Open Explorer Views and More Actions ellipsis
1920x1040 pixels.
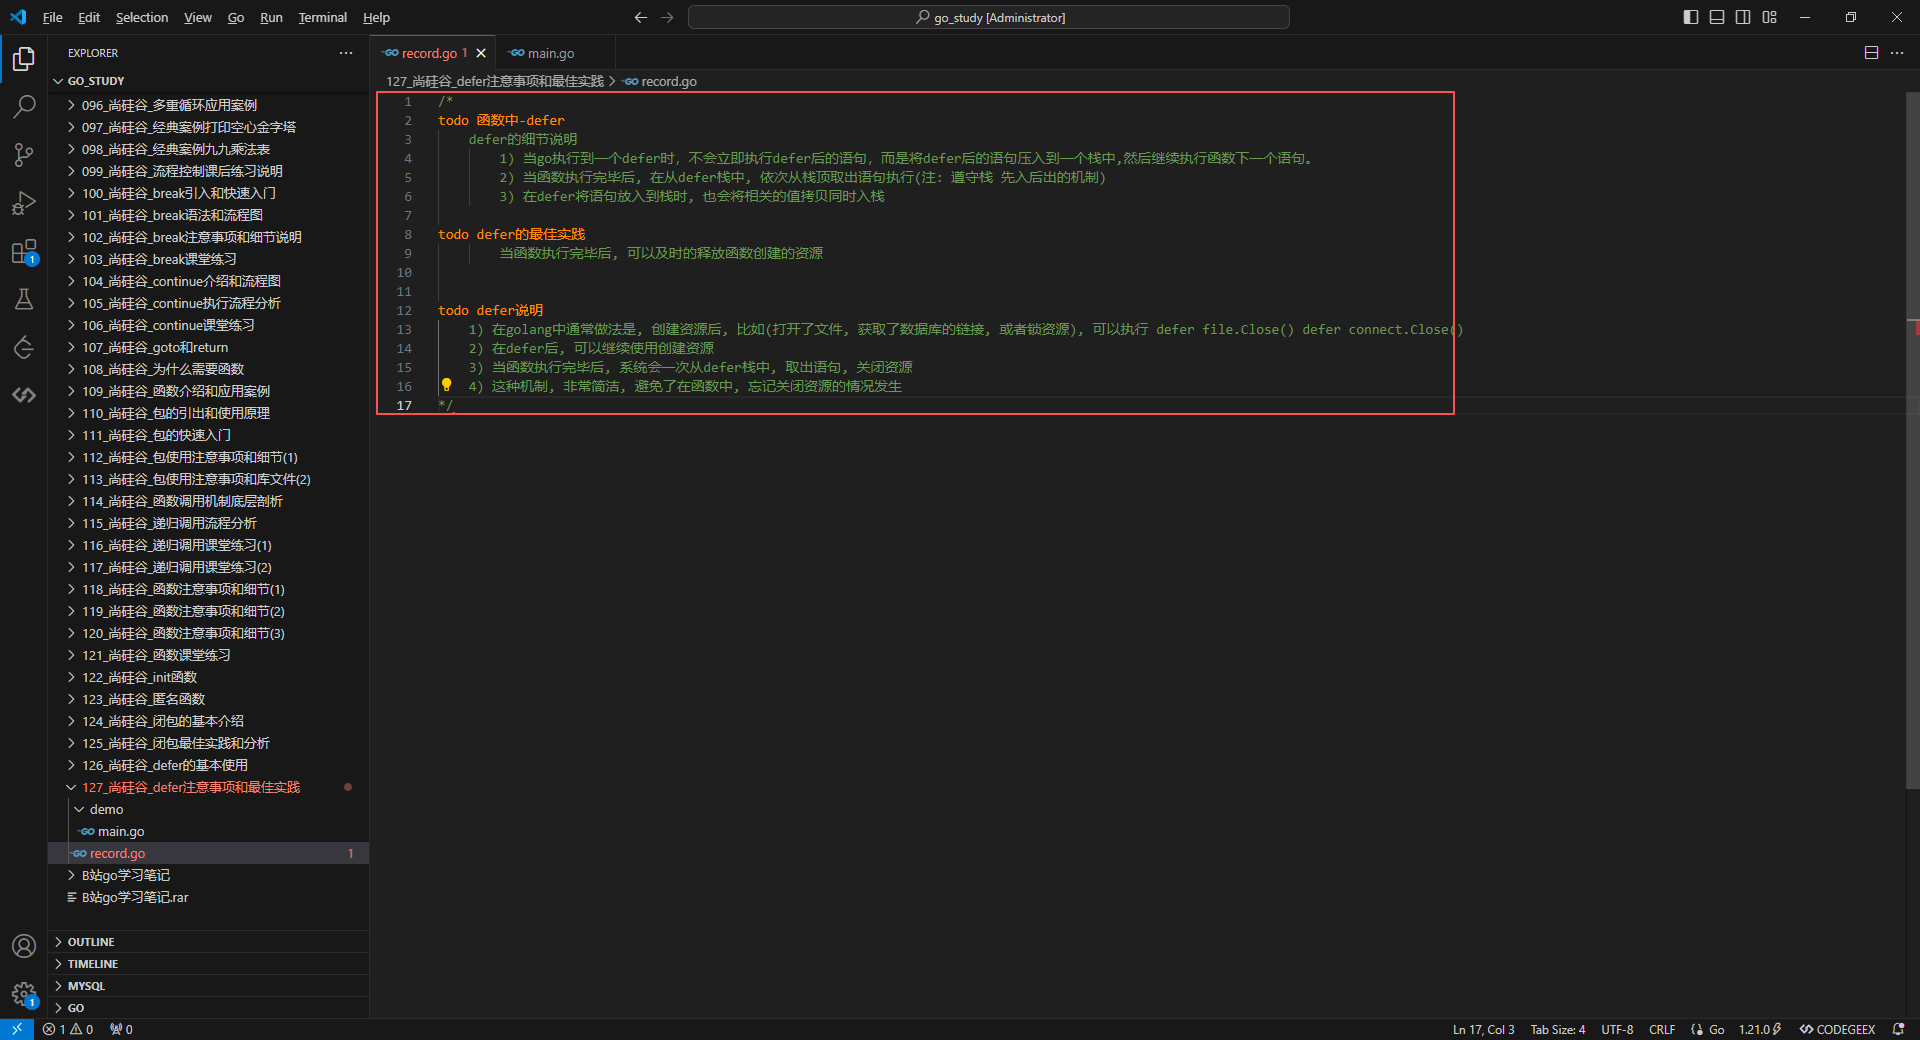tap(346, 53)
